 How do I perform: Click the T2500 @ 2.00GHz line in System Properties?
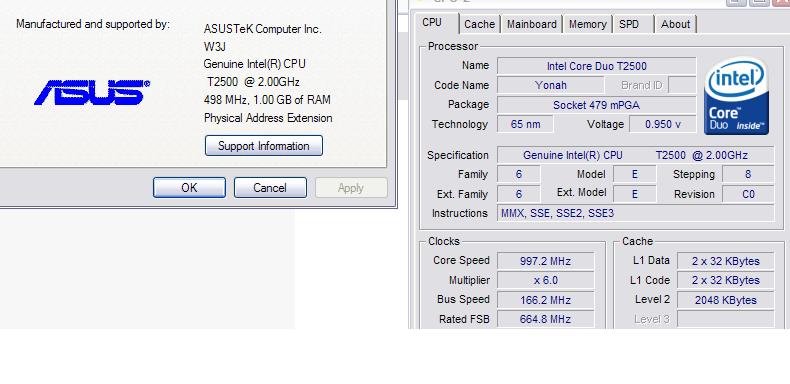(x=253, y=82)
